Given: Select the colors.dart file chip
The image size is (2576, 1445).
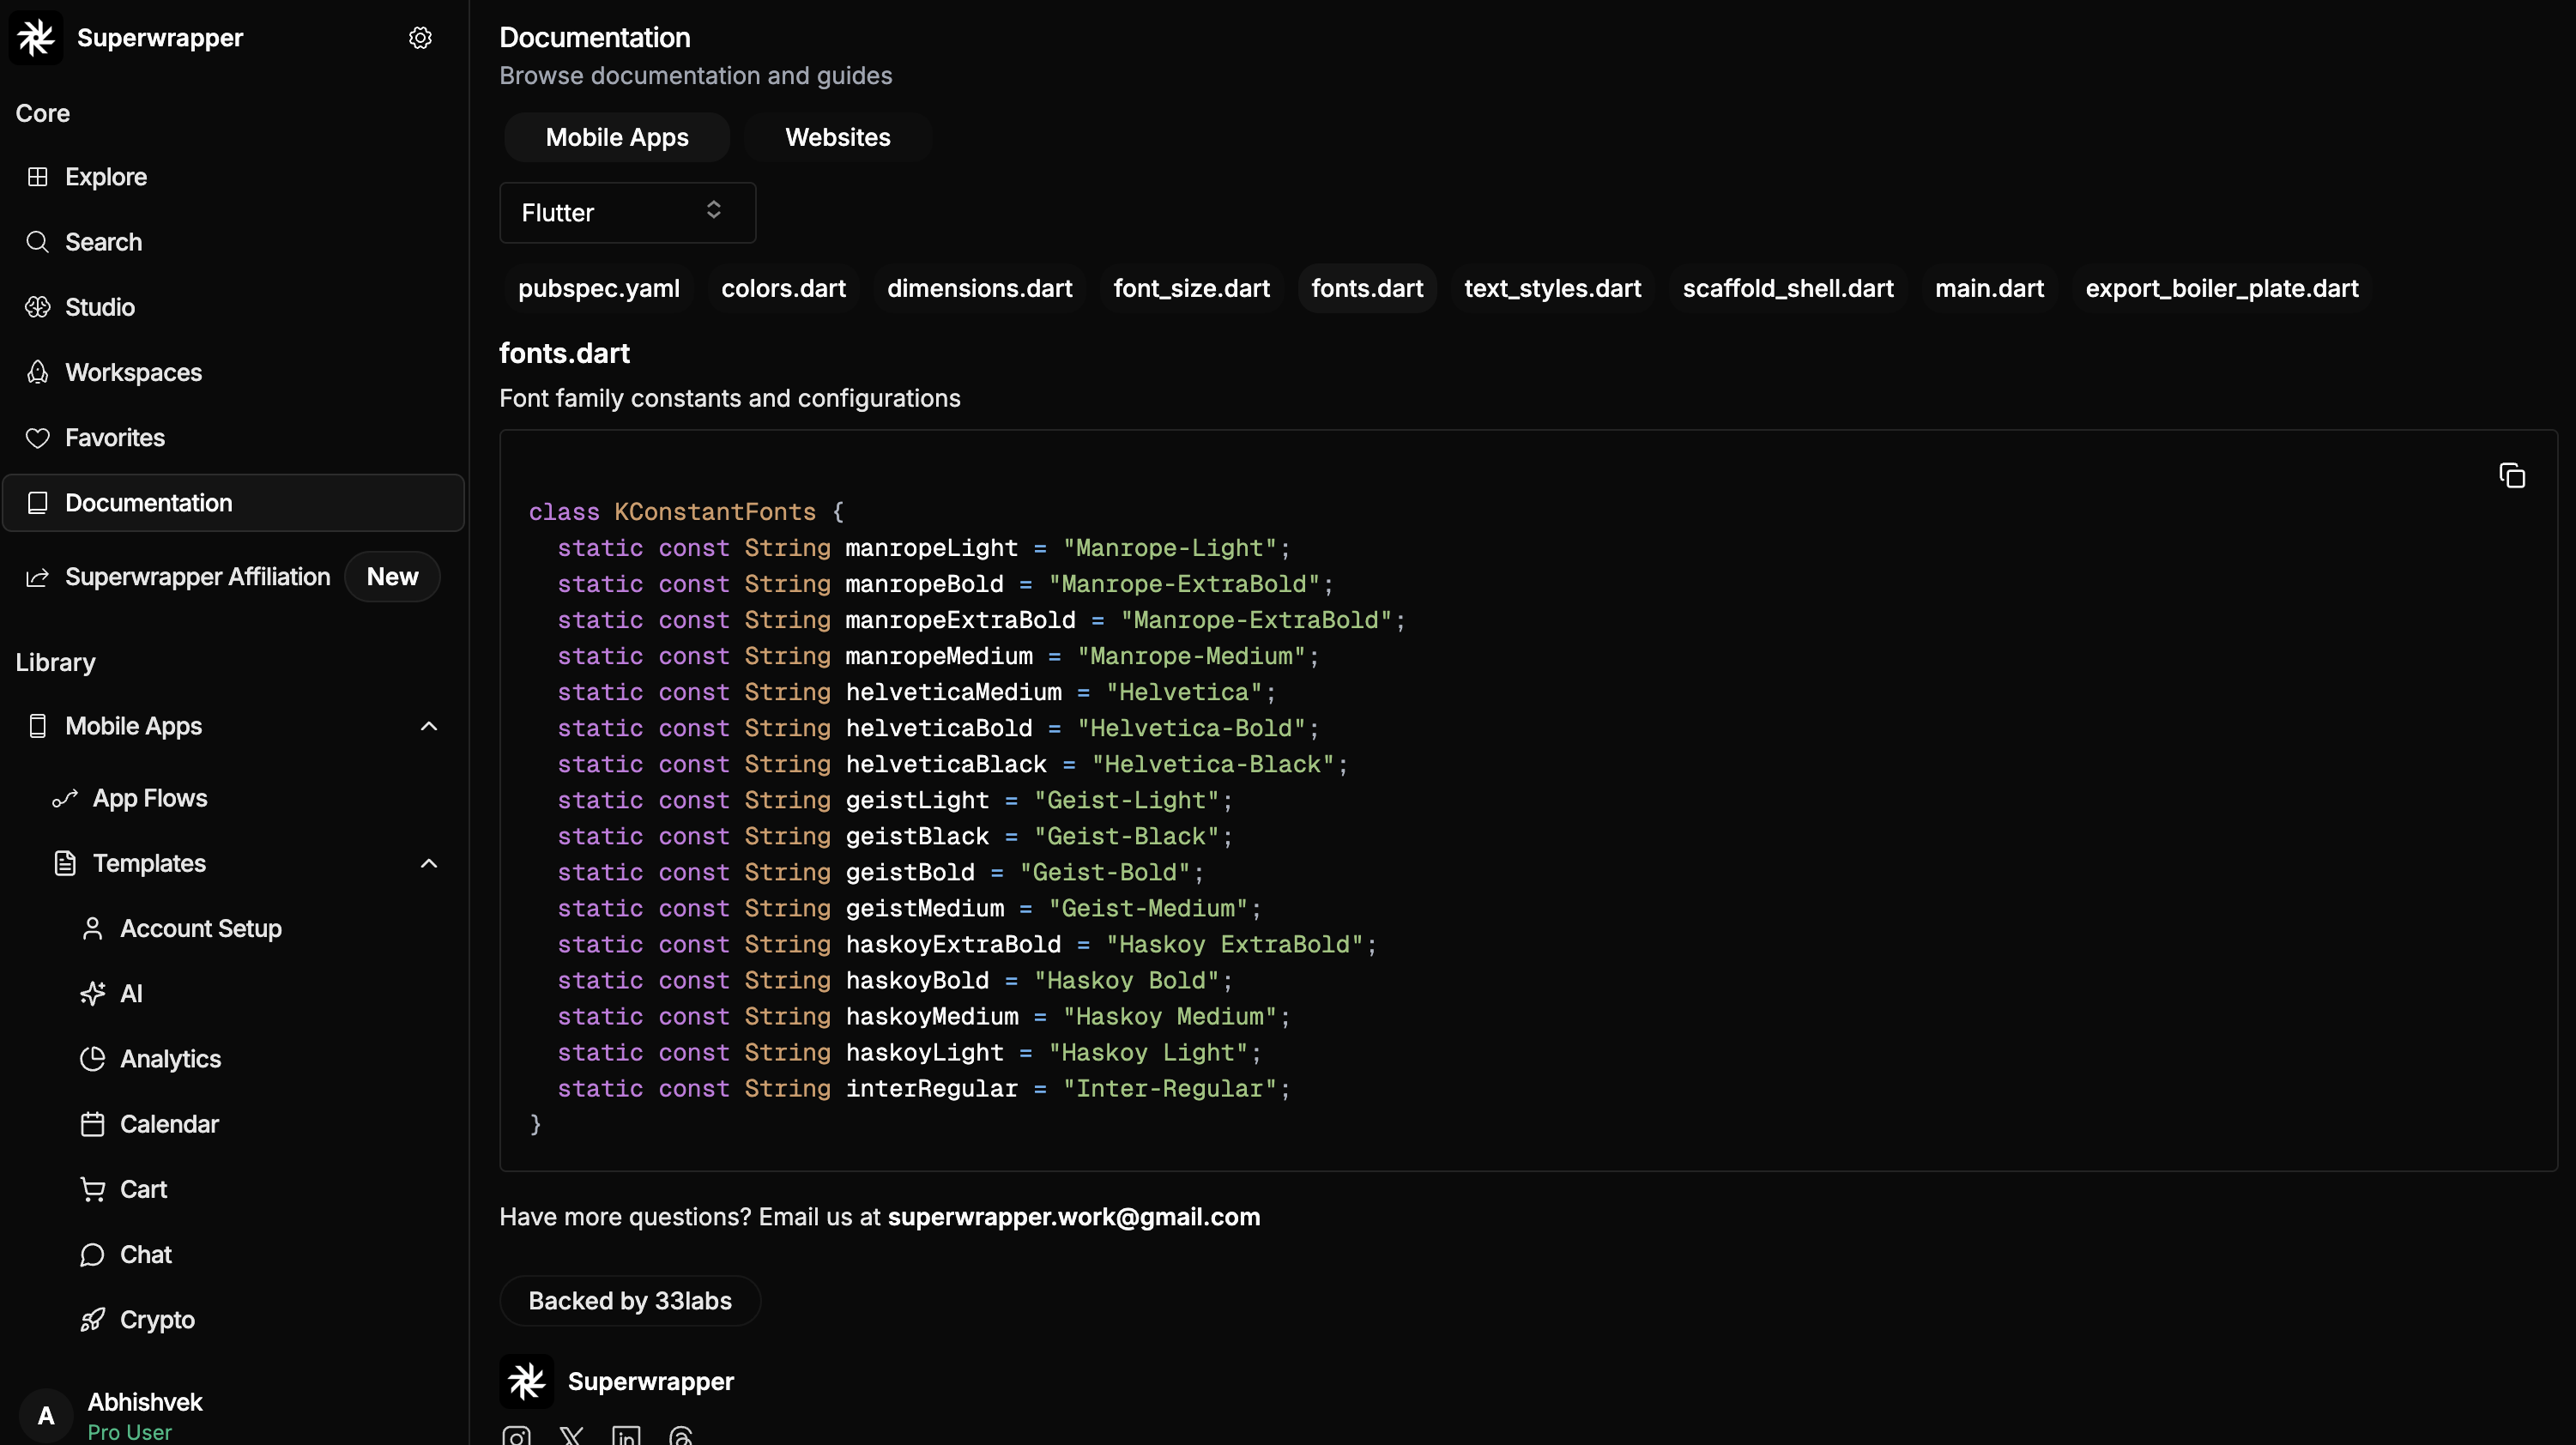Looking at the screenshot, I should click(x=783, y=288).
